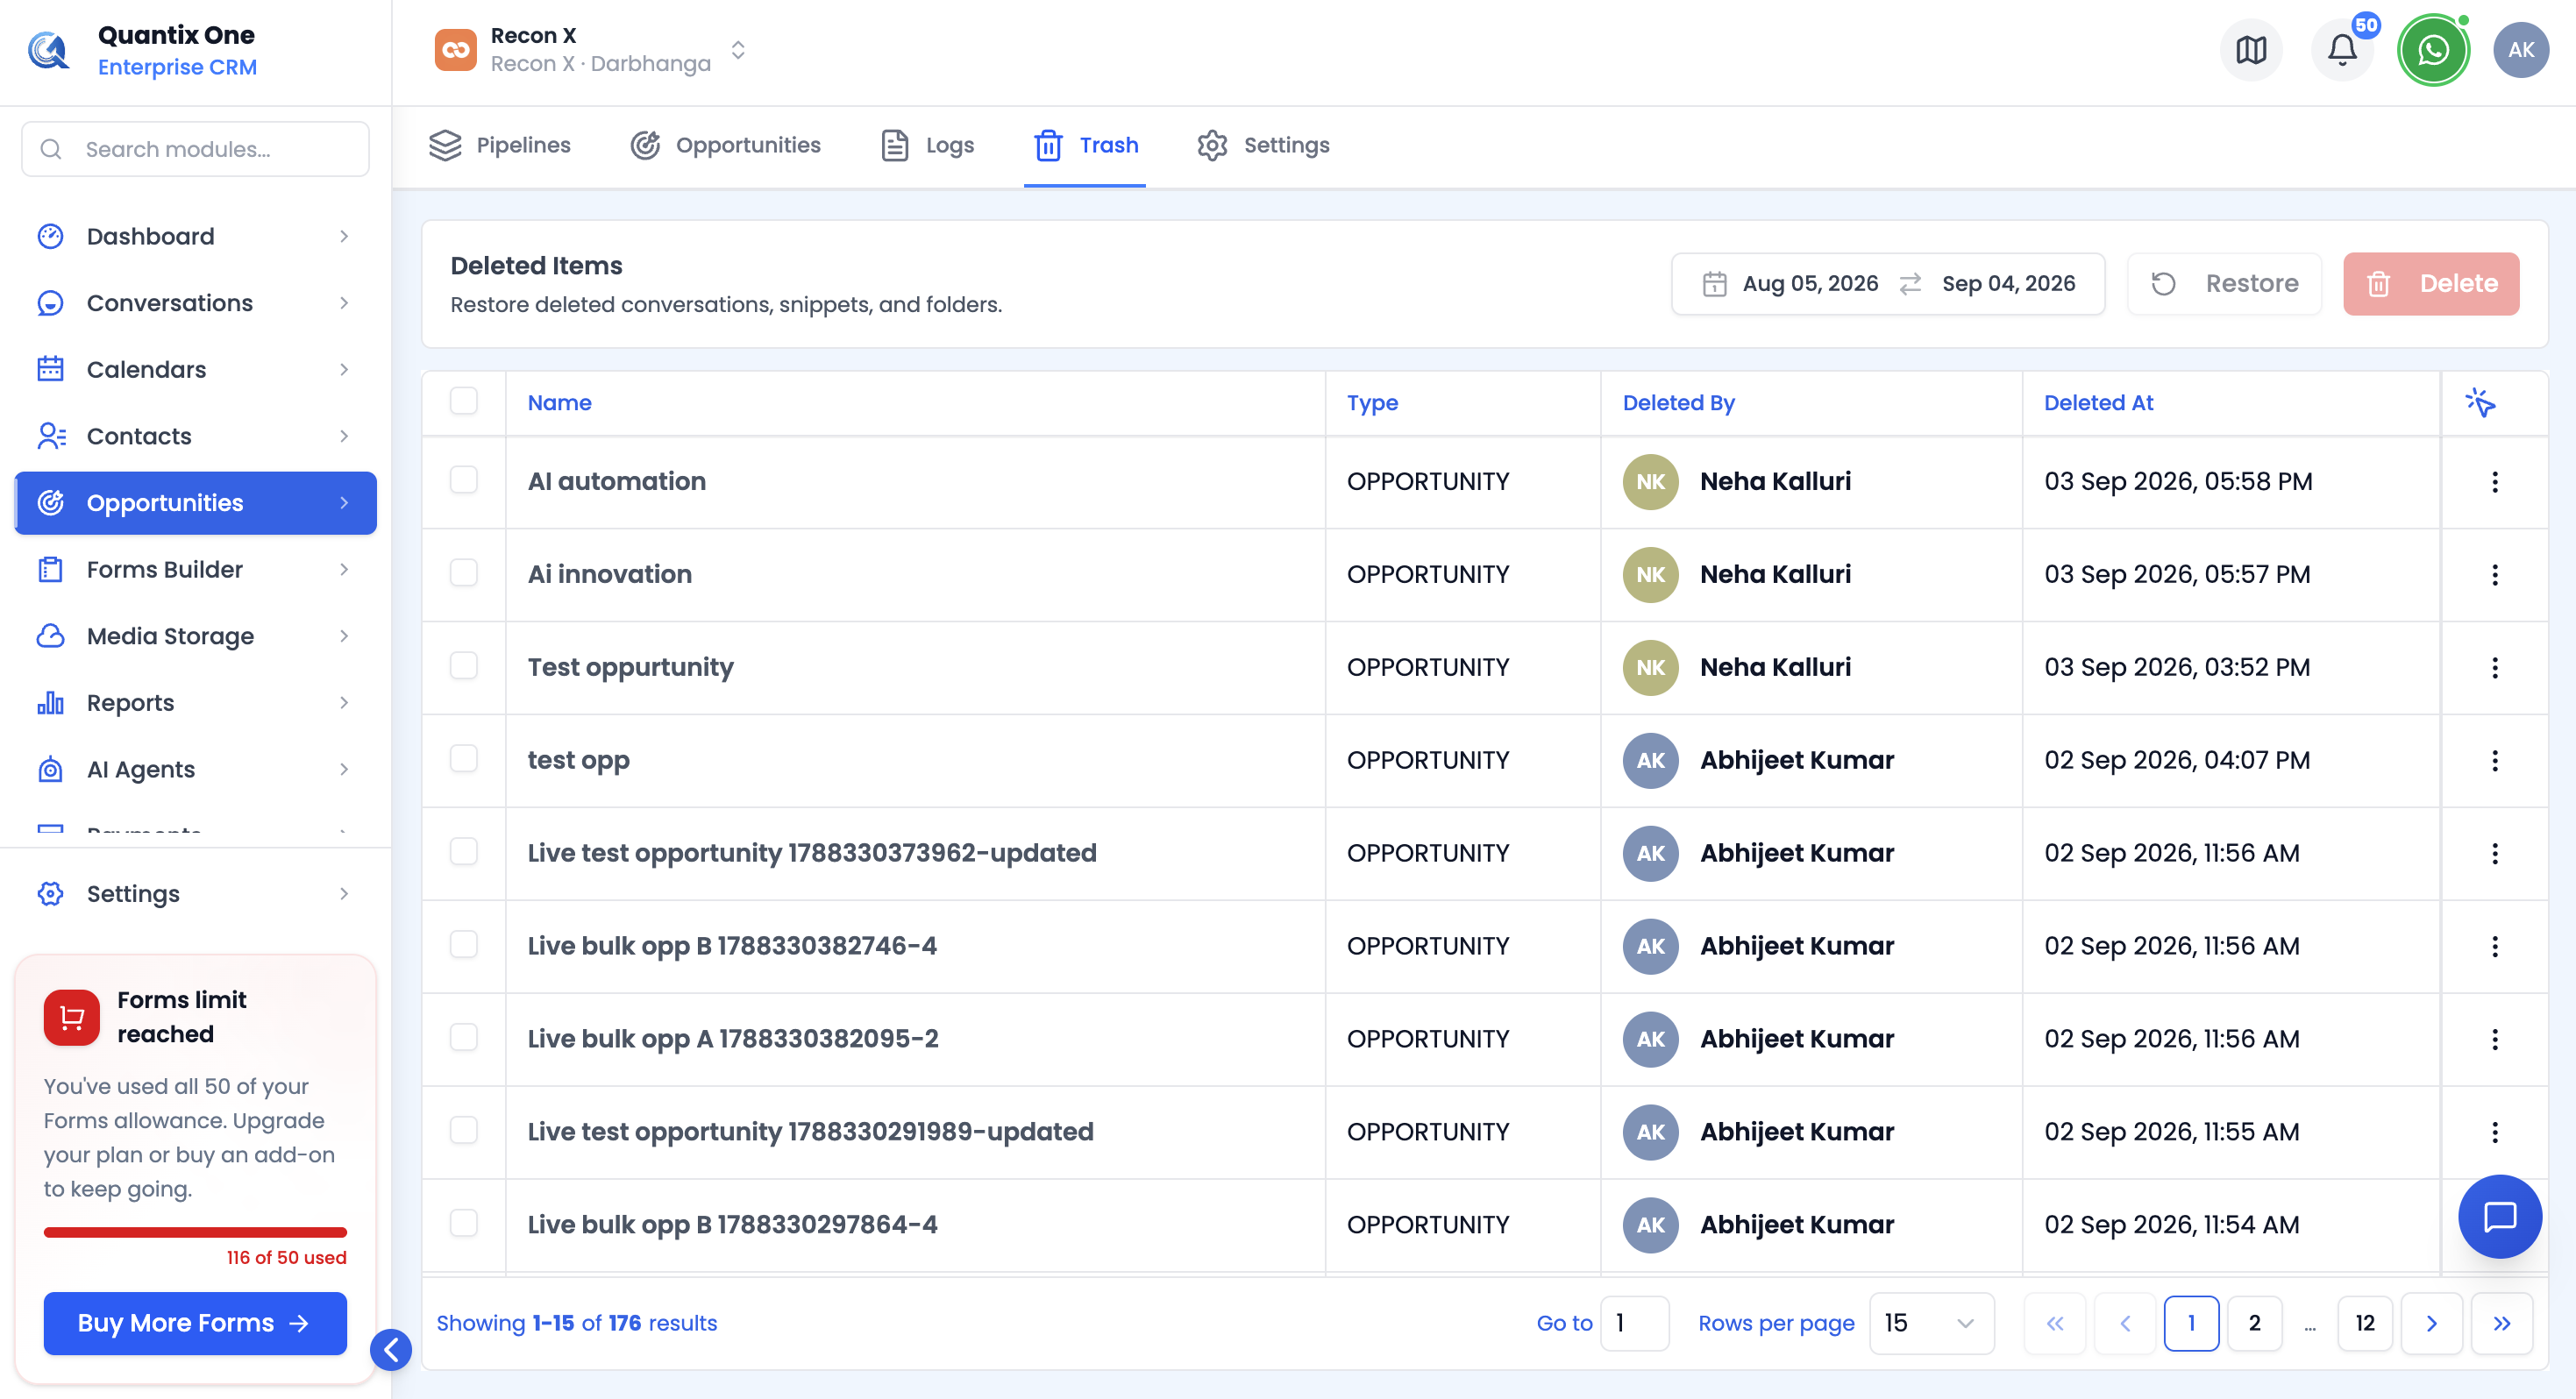This screenshot has width=2576, height=1399.
Task: Open row actions for AI automation
Action: (2494, 482)
